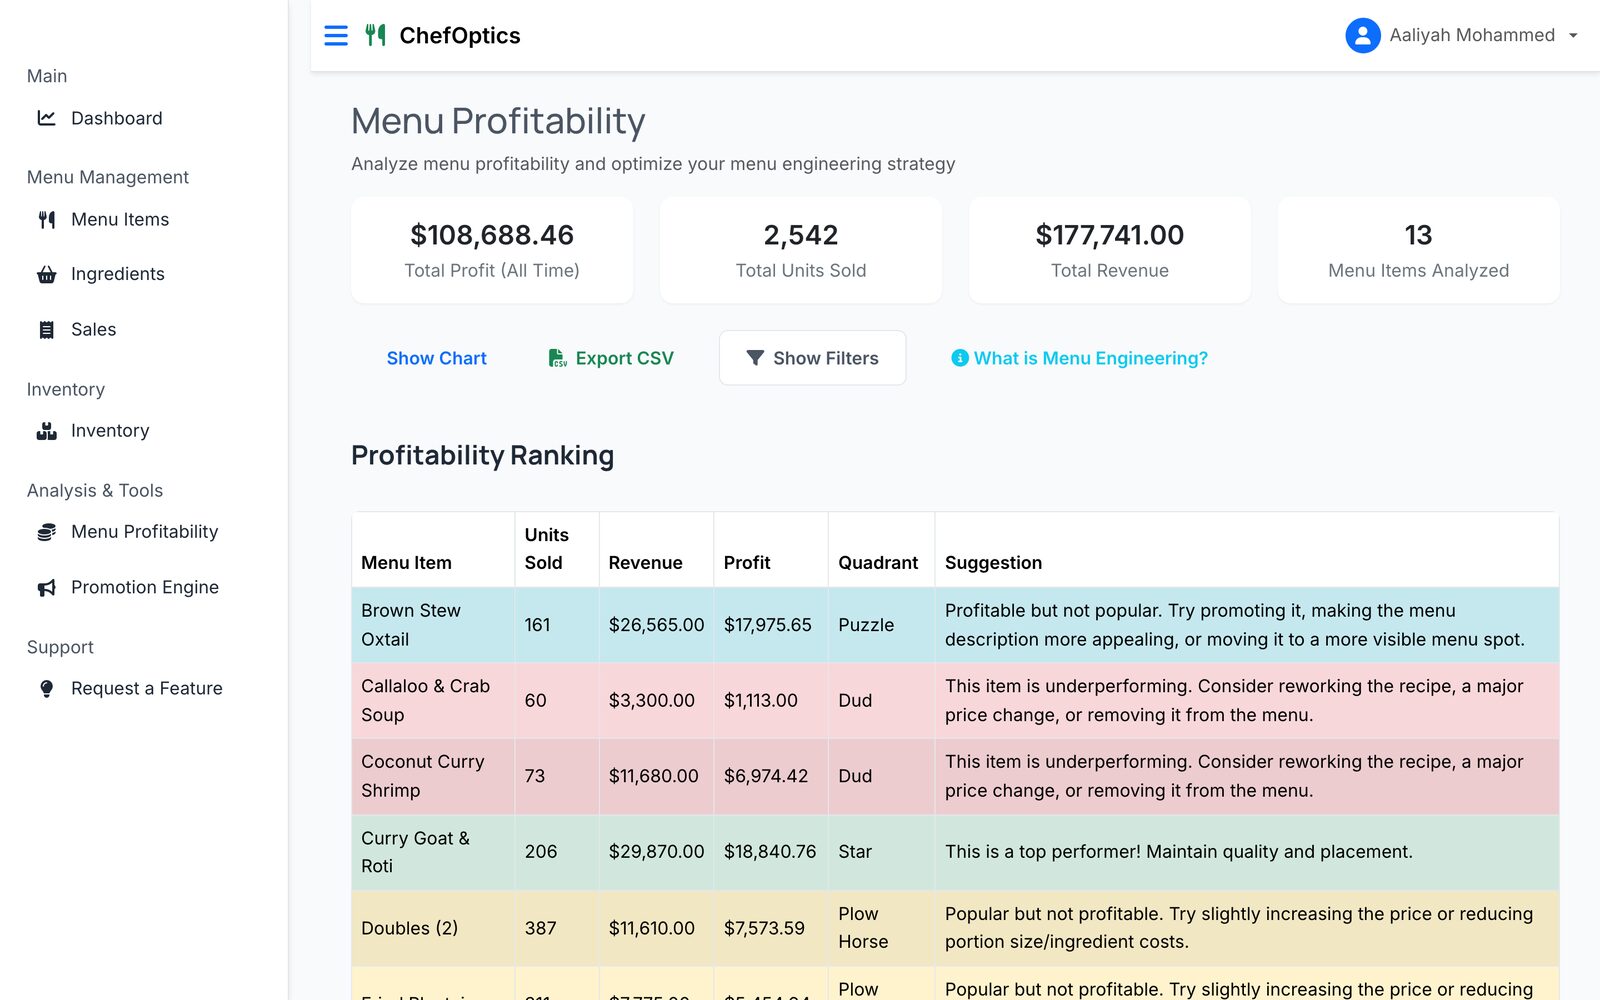Click revenue $26,565.00 cell

(x=656, y=625)
